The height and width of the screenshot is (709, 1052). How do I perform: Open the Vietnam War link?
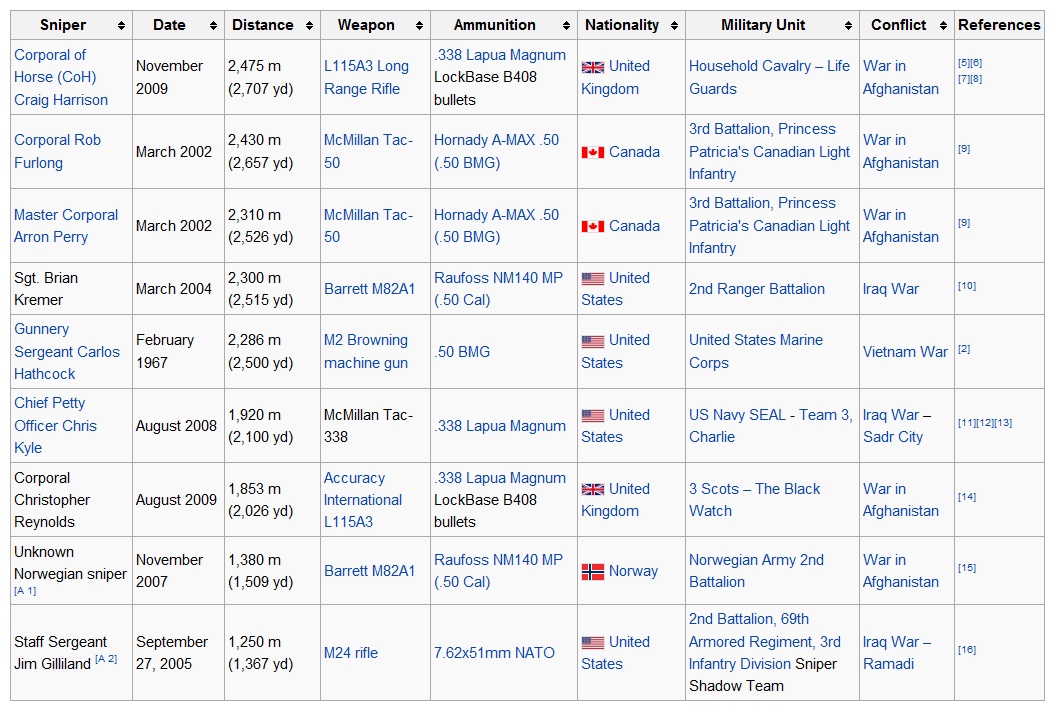point(905,352)
